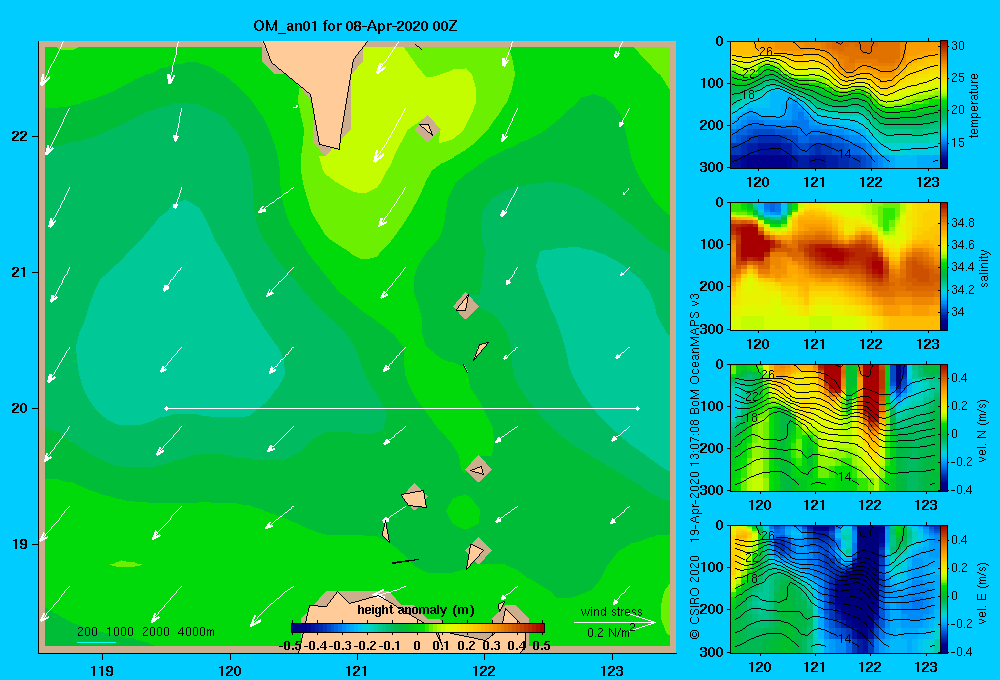
Task: Click the title "OM_an01 for 08-Apr-2020 00Z"
Action: [355, 26]
